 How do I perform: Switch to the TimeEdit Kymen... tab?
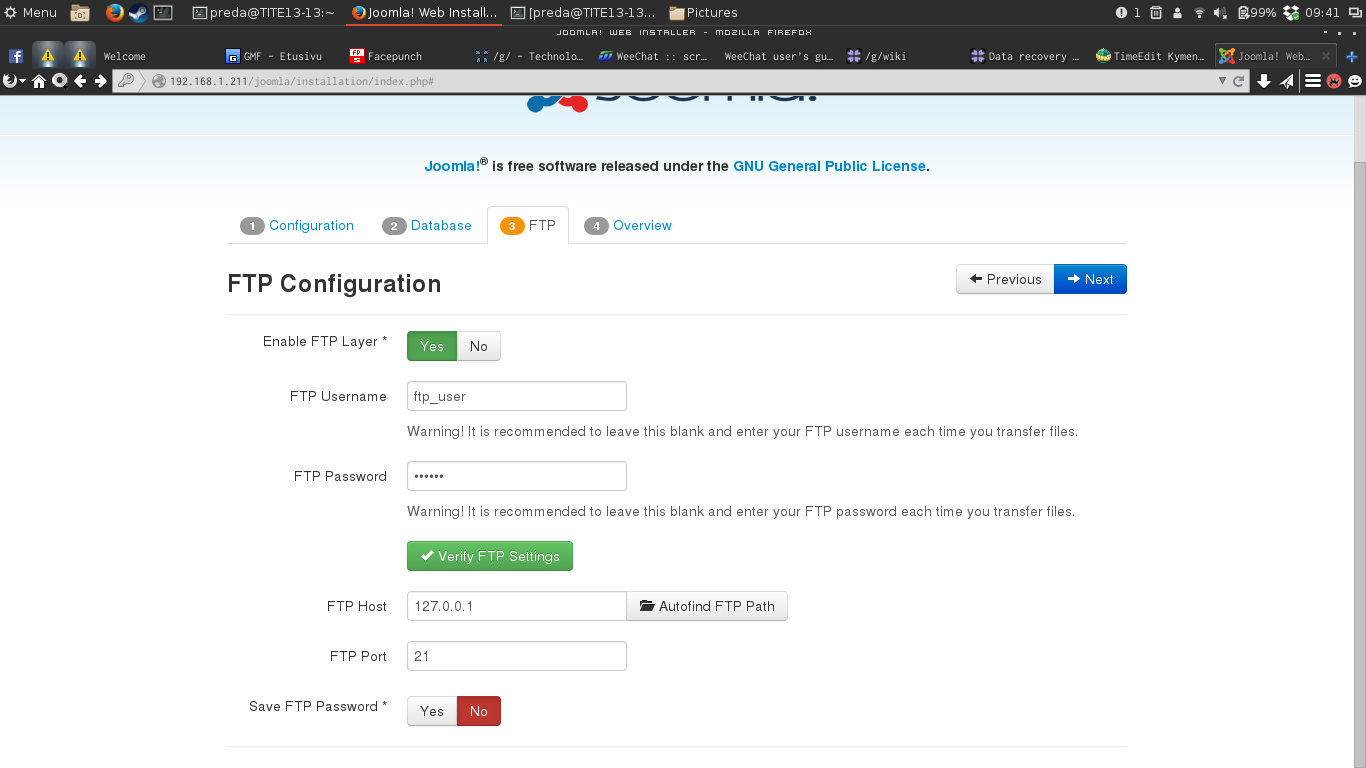[x=1150, y=56]
